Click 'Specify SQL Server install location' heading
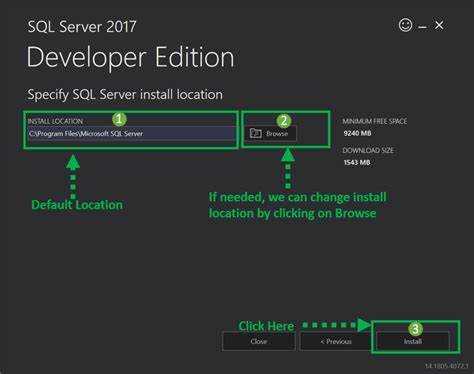This screenshot has height=374, width=474. [x=125, y=95]
